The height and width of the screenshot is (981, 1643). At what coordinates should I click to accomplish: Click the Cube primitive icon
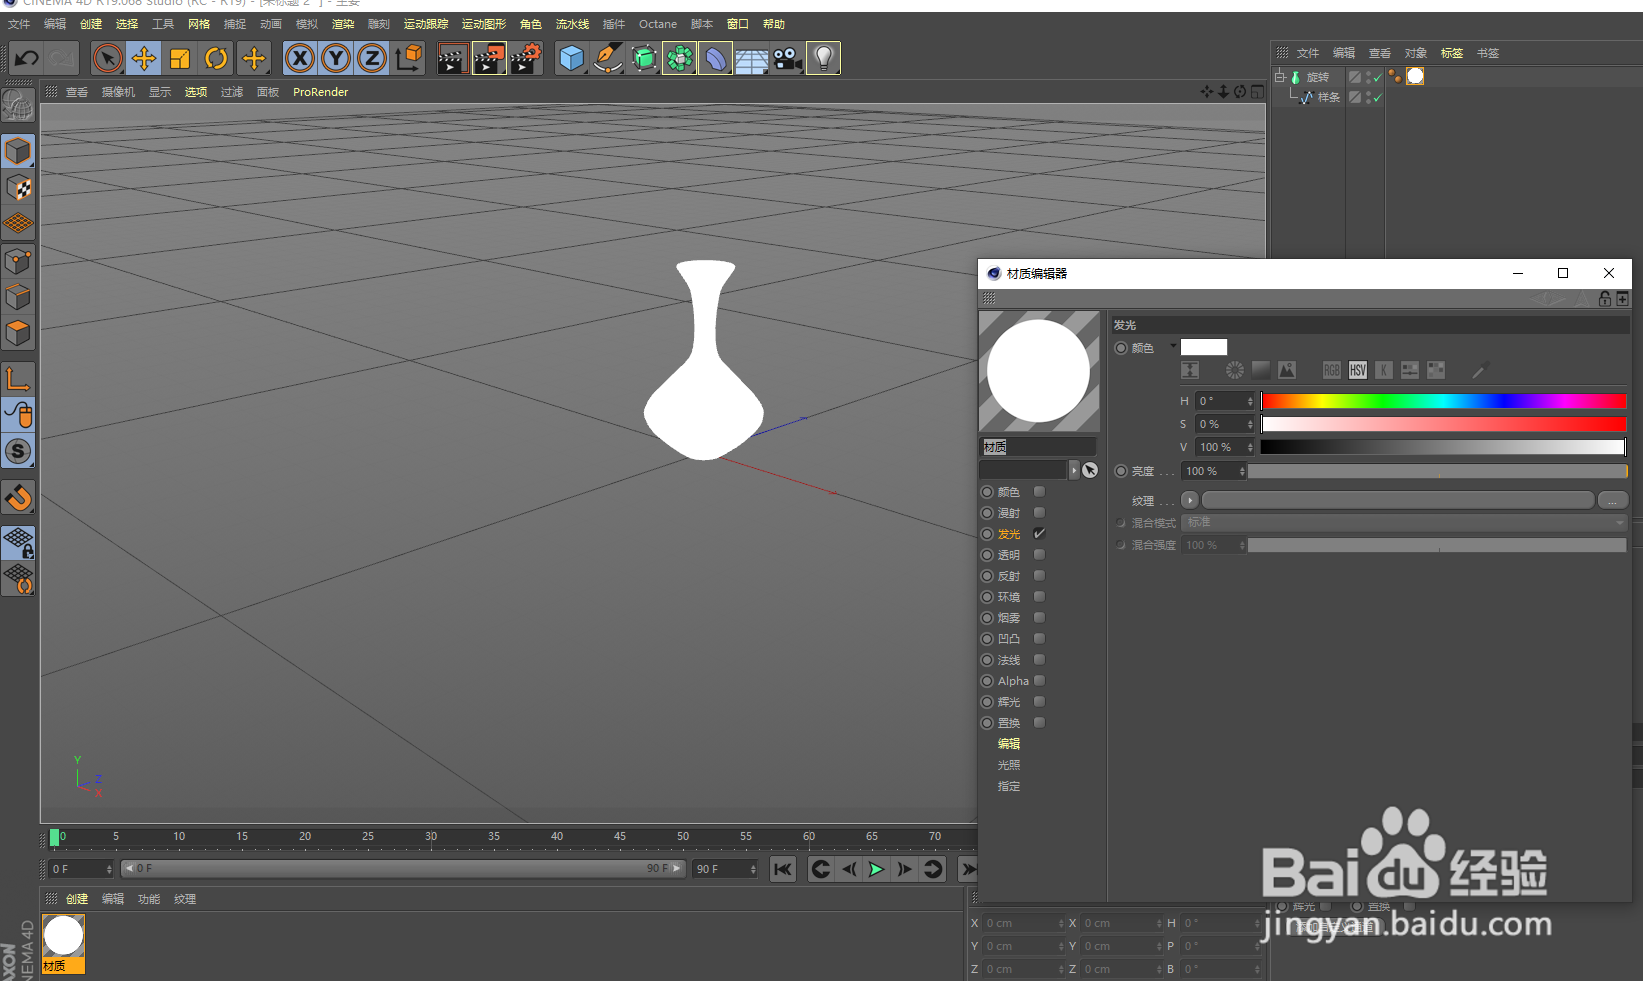pos(572,58)
